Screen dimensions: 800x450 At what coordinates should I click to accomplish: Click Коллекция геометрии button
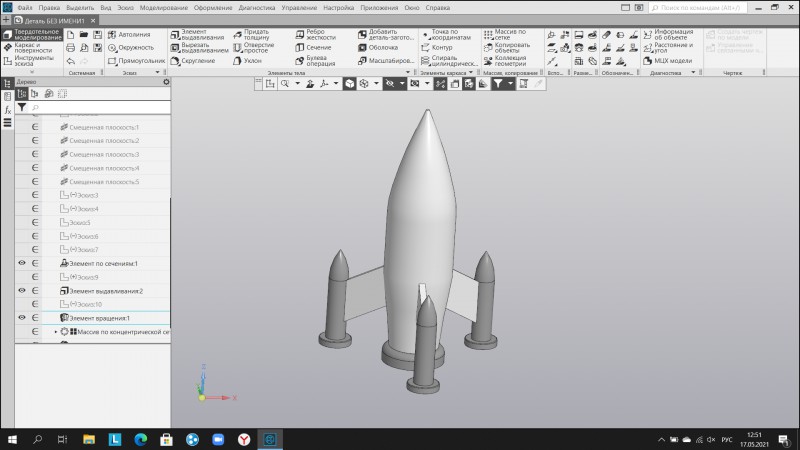505,61
